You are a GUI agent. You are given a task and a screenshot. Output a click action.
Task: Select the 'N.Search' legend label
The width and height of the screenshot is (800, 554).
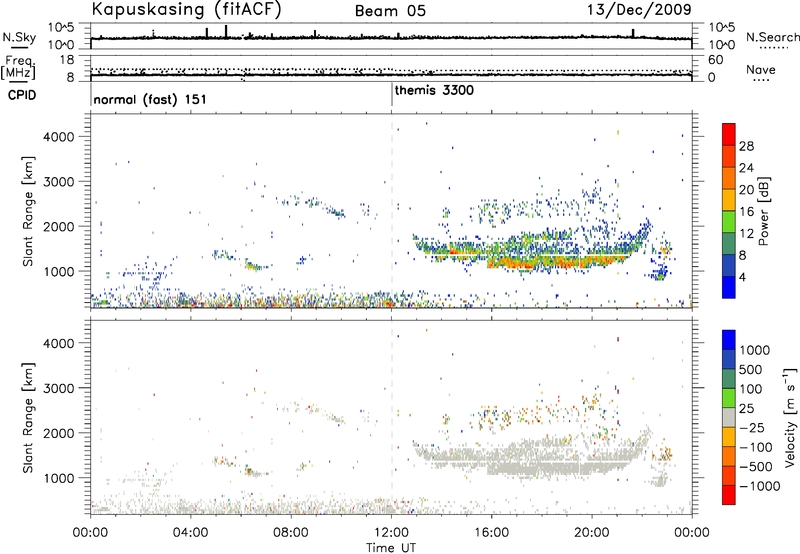(x=772, y=37)
